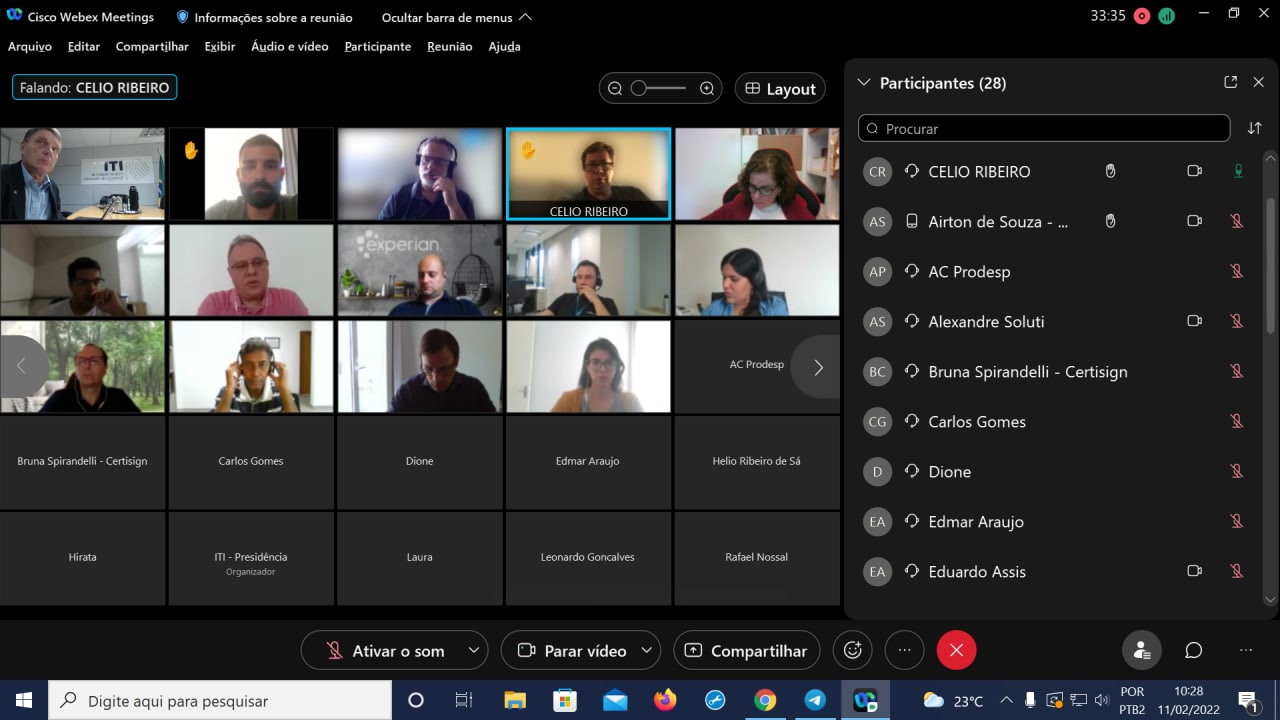Open the Áudio e vídeo menu
1280x720 pixels.
[x=289, y=46]
